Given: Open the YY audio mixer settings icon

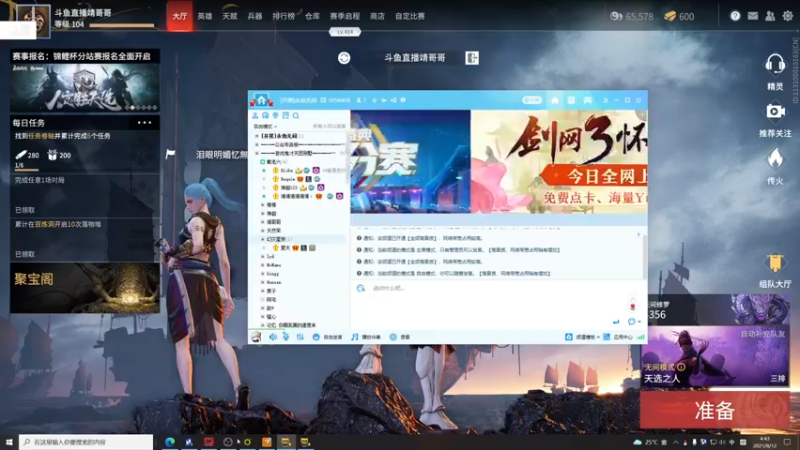Looking at the screenshot, I should 300,337.
